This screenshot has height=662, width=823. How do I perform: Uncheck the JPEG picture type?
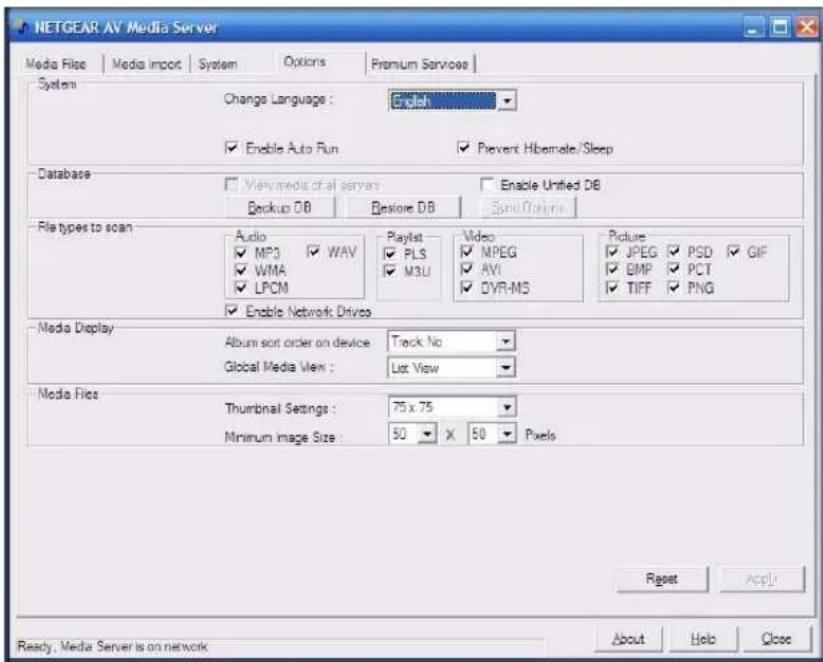(611, 252)
